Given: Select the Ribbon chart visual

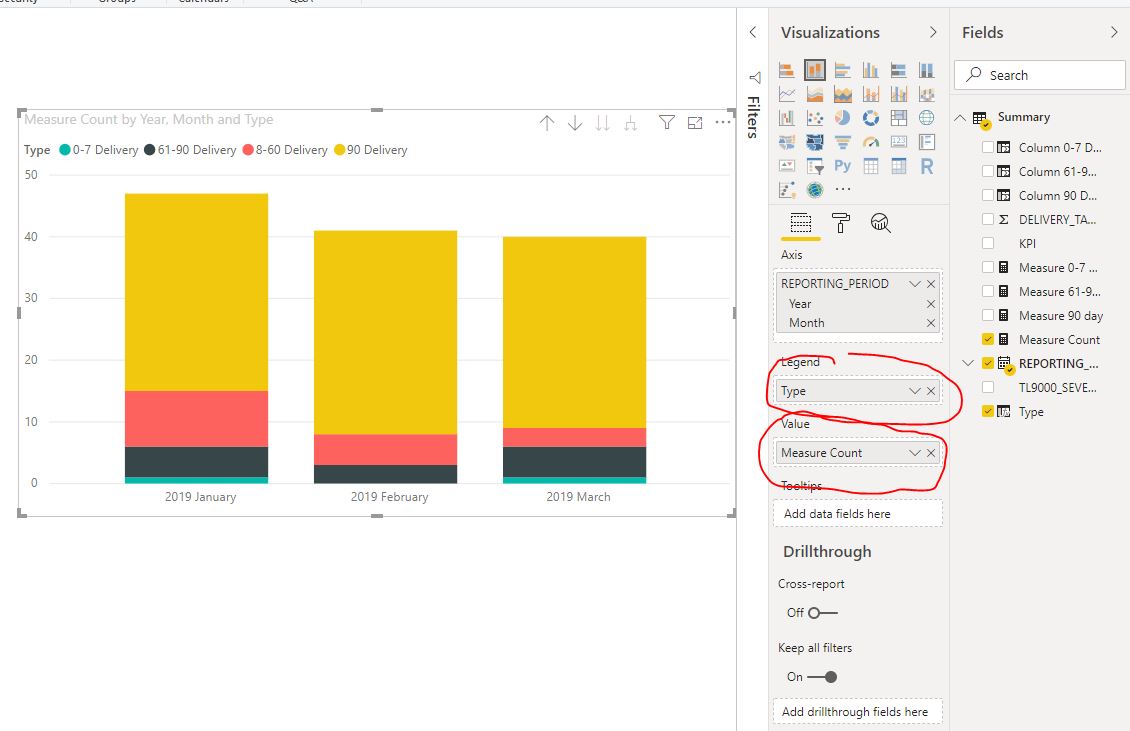Looking at the screenshot, I should point(927,94).
